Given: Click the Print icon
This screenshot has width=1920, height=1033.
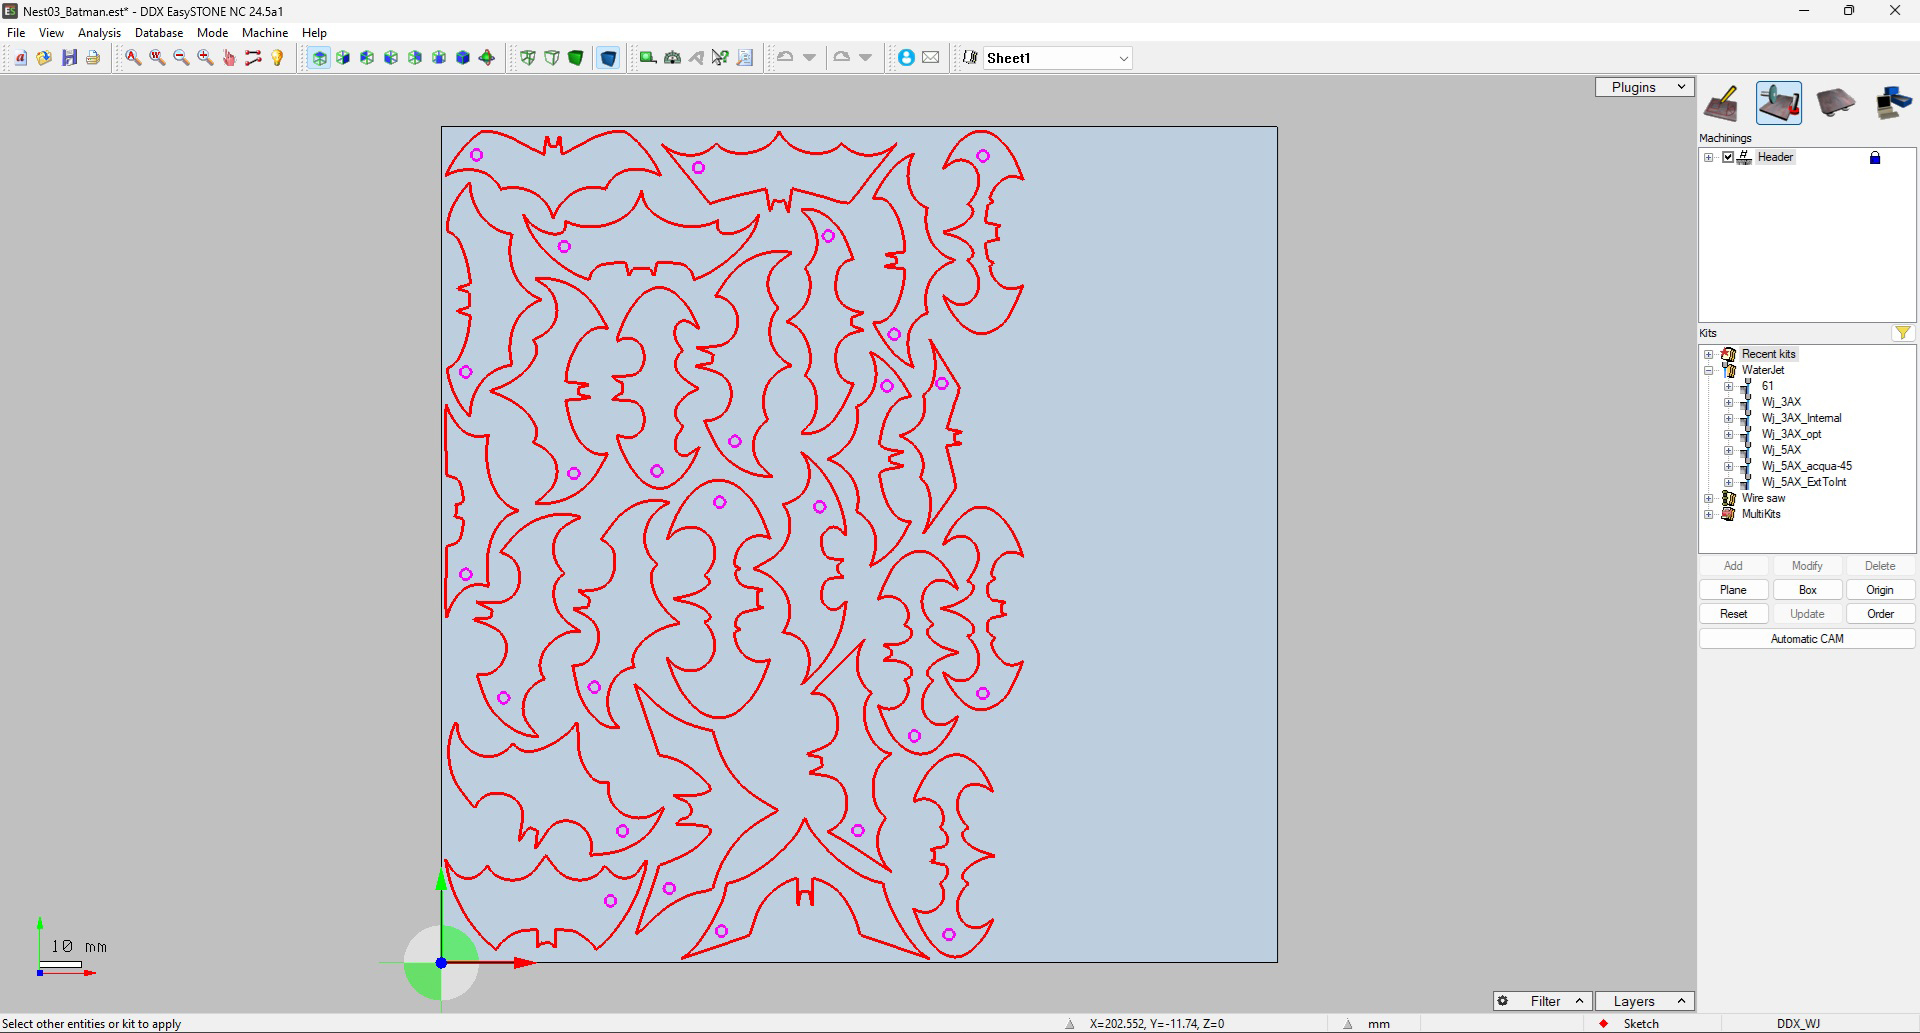Looking at the screenshot, I should 93,58.
